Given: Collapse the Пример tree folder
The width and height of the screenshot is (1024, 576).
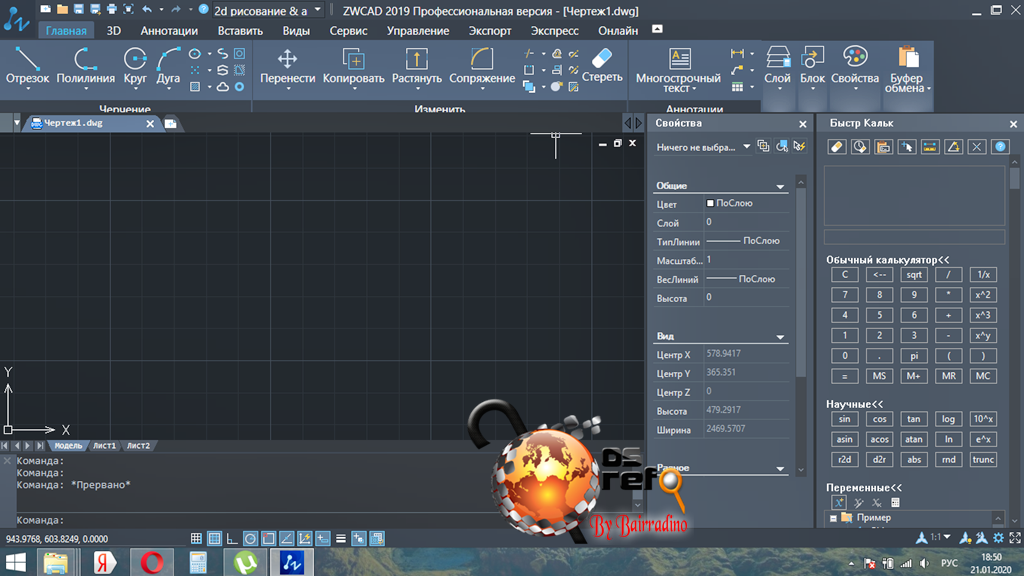Looking at the screenshot, I should click(833, 518).
